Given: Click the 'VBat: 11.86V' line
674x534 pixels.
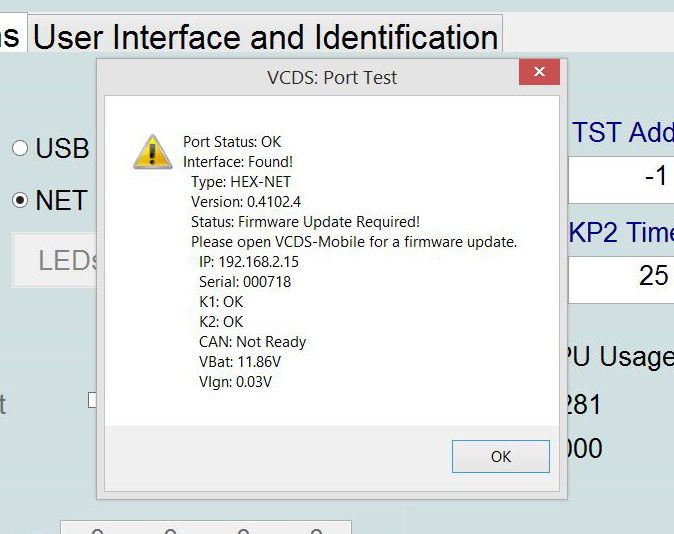Looking at the screenshot, I should [x=240, y=362].
